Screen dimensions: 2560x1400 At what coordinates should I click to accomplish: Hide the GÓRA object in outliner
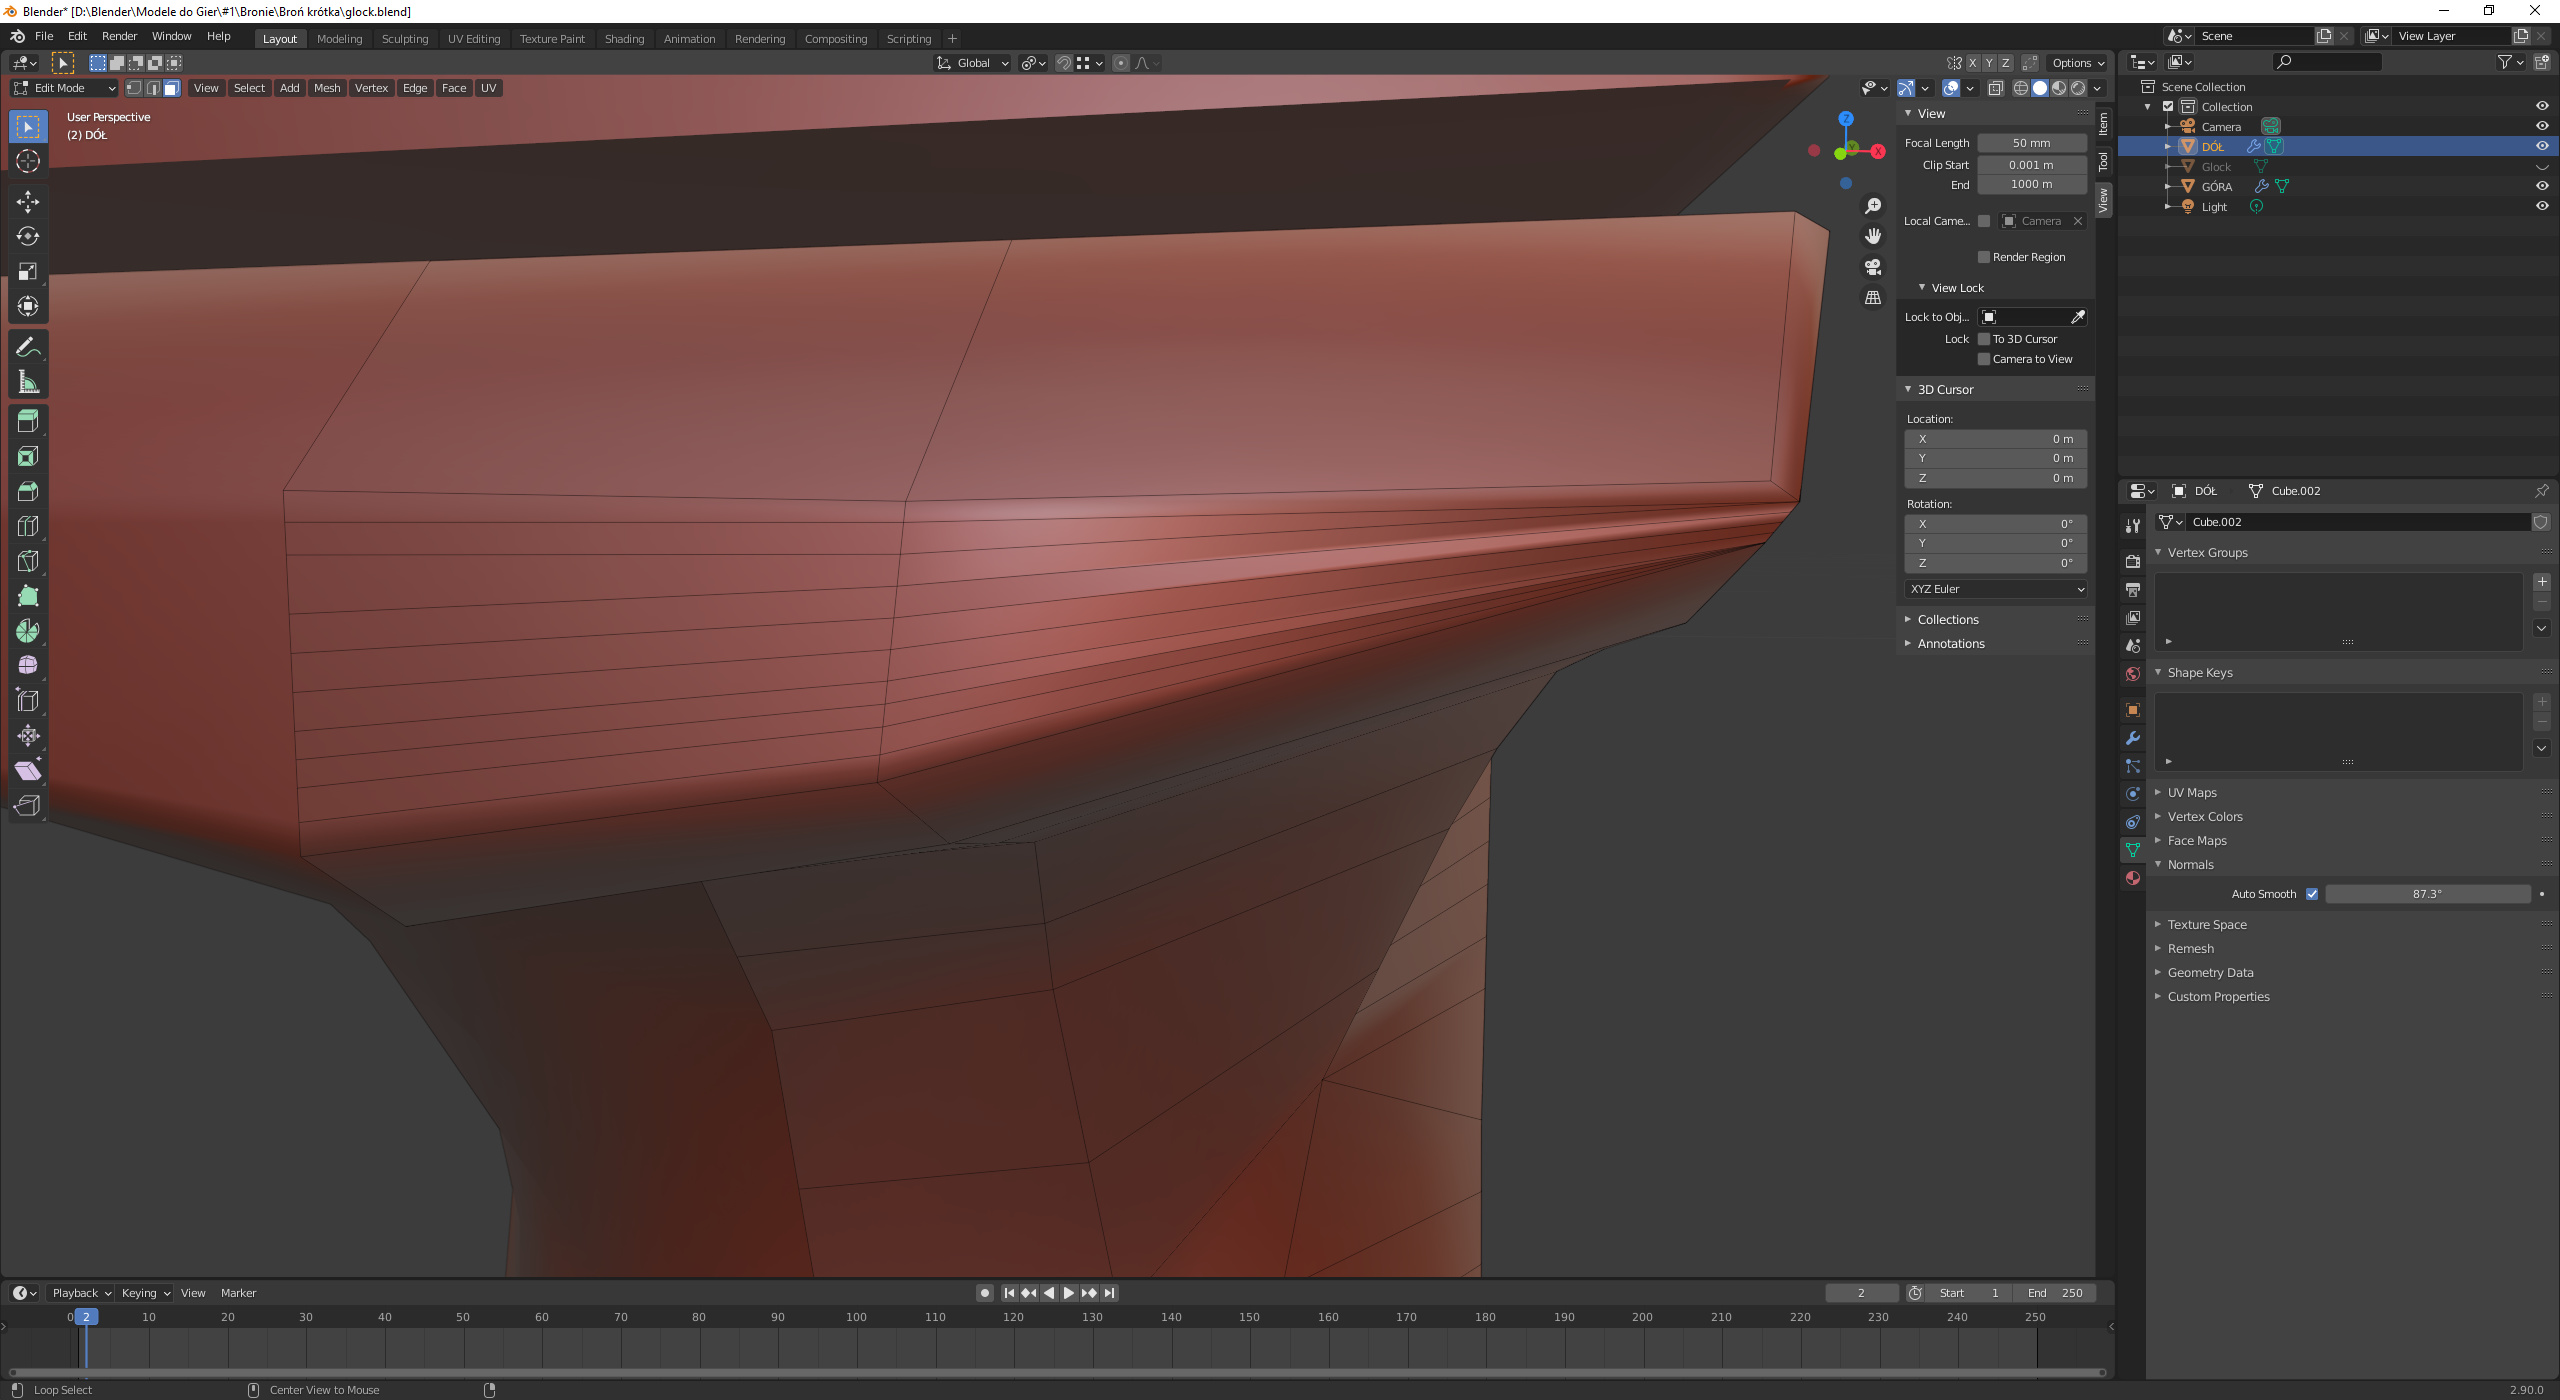2542,186
